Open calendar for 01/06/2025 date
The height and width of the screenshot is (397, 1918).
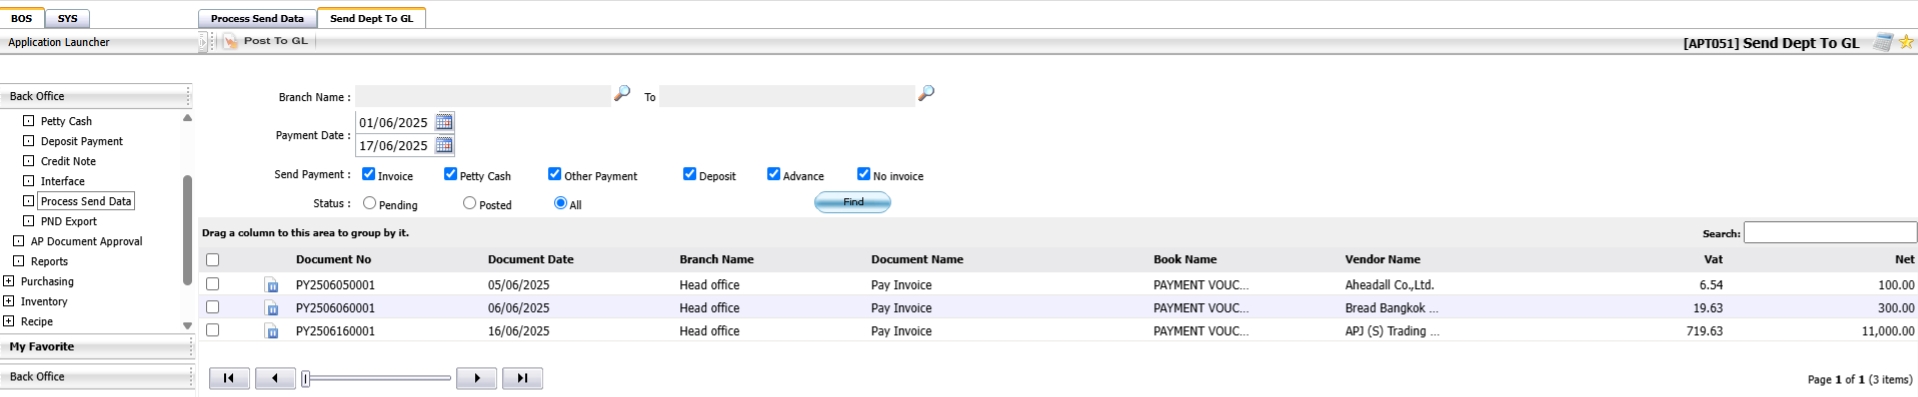pos(444,122)
